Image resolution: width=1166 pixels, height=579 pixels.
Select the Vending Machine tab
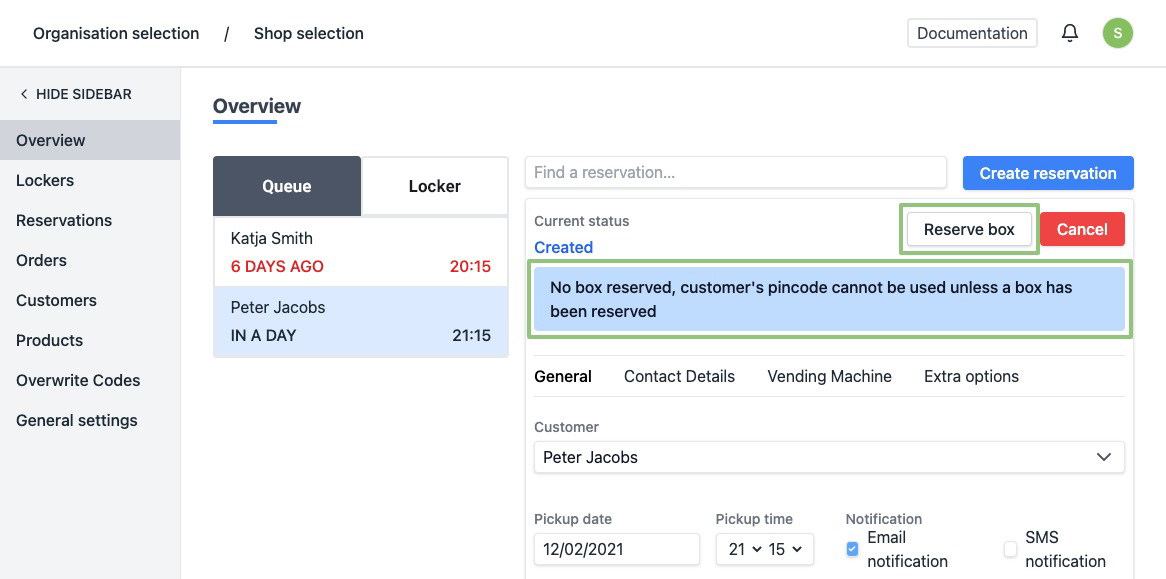(829, 376)
